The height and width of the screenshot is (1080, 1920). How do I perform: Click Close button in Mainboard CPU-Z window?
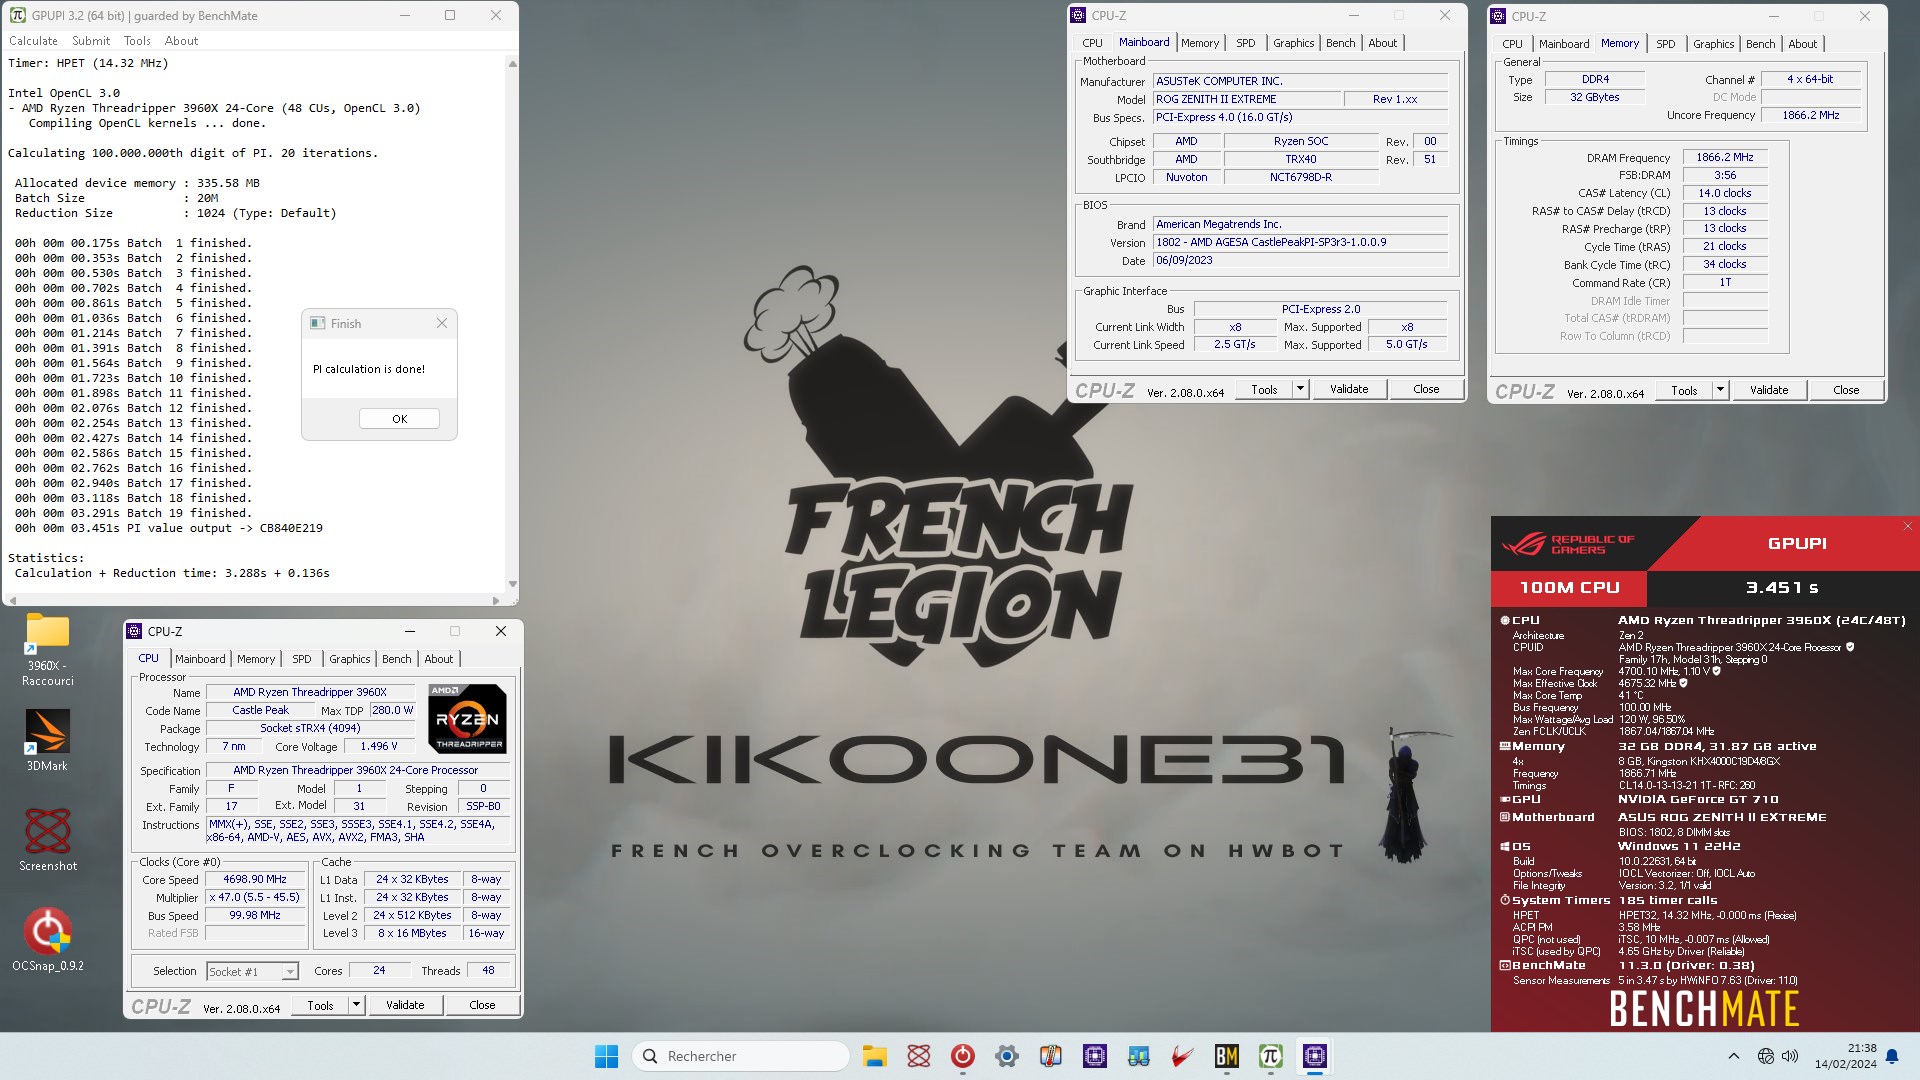[1426, 389]
